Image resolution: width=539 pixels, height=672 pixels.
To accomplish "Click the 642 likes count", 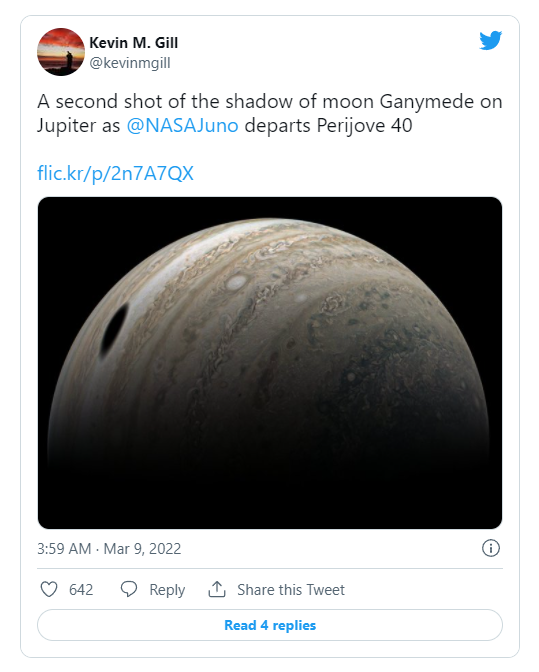I will 81,590.
